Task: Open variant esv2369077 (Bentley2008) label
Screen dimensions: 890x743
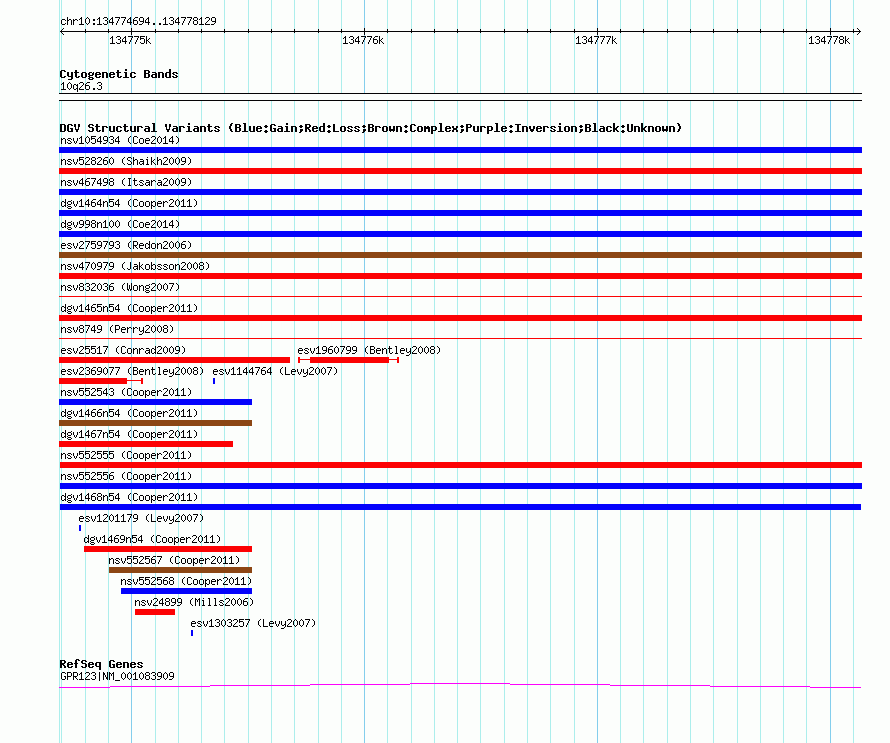Action: coord(132,371)
